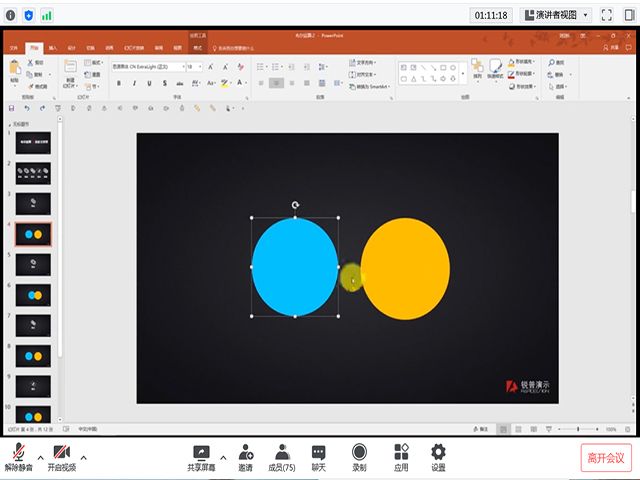This screenshot has height=480, width=640.
Task: Open the 聊天 chat panel
Action: click(319, 452)
